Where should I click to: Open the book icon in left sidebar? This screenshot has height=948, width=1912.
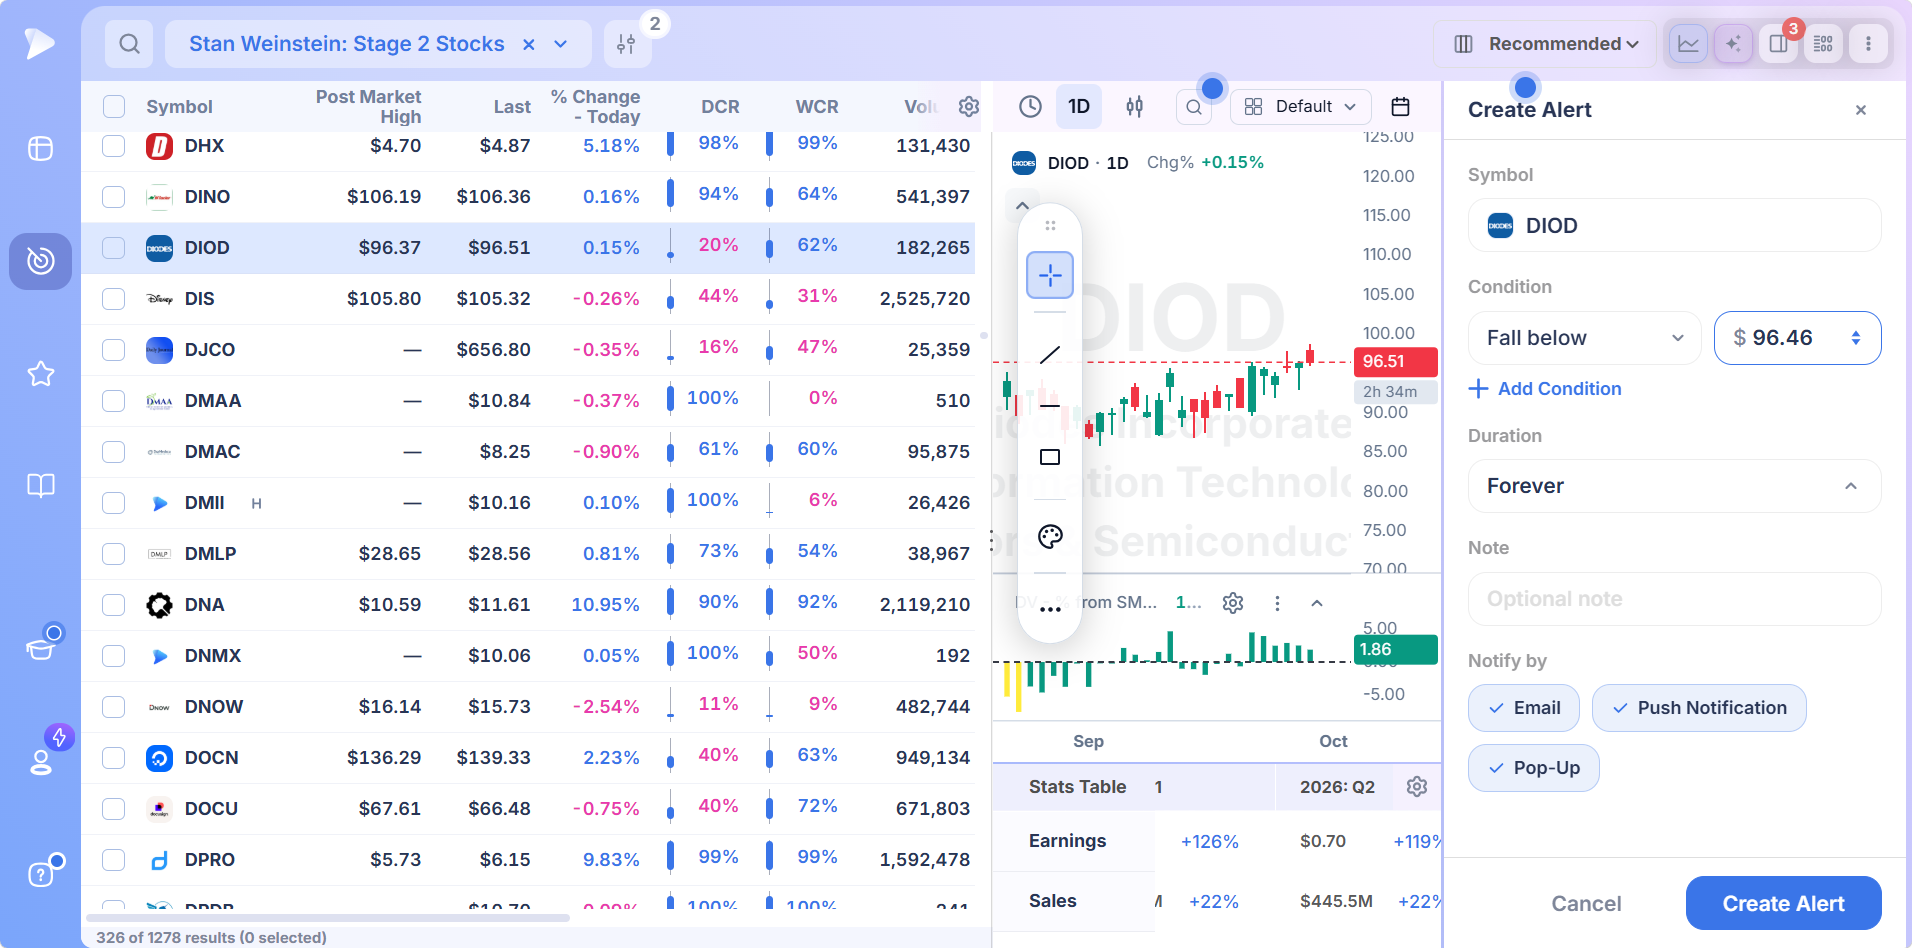41,486
